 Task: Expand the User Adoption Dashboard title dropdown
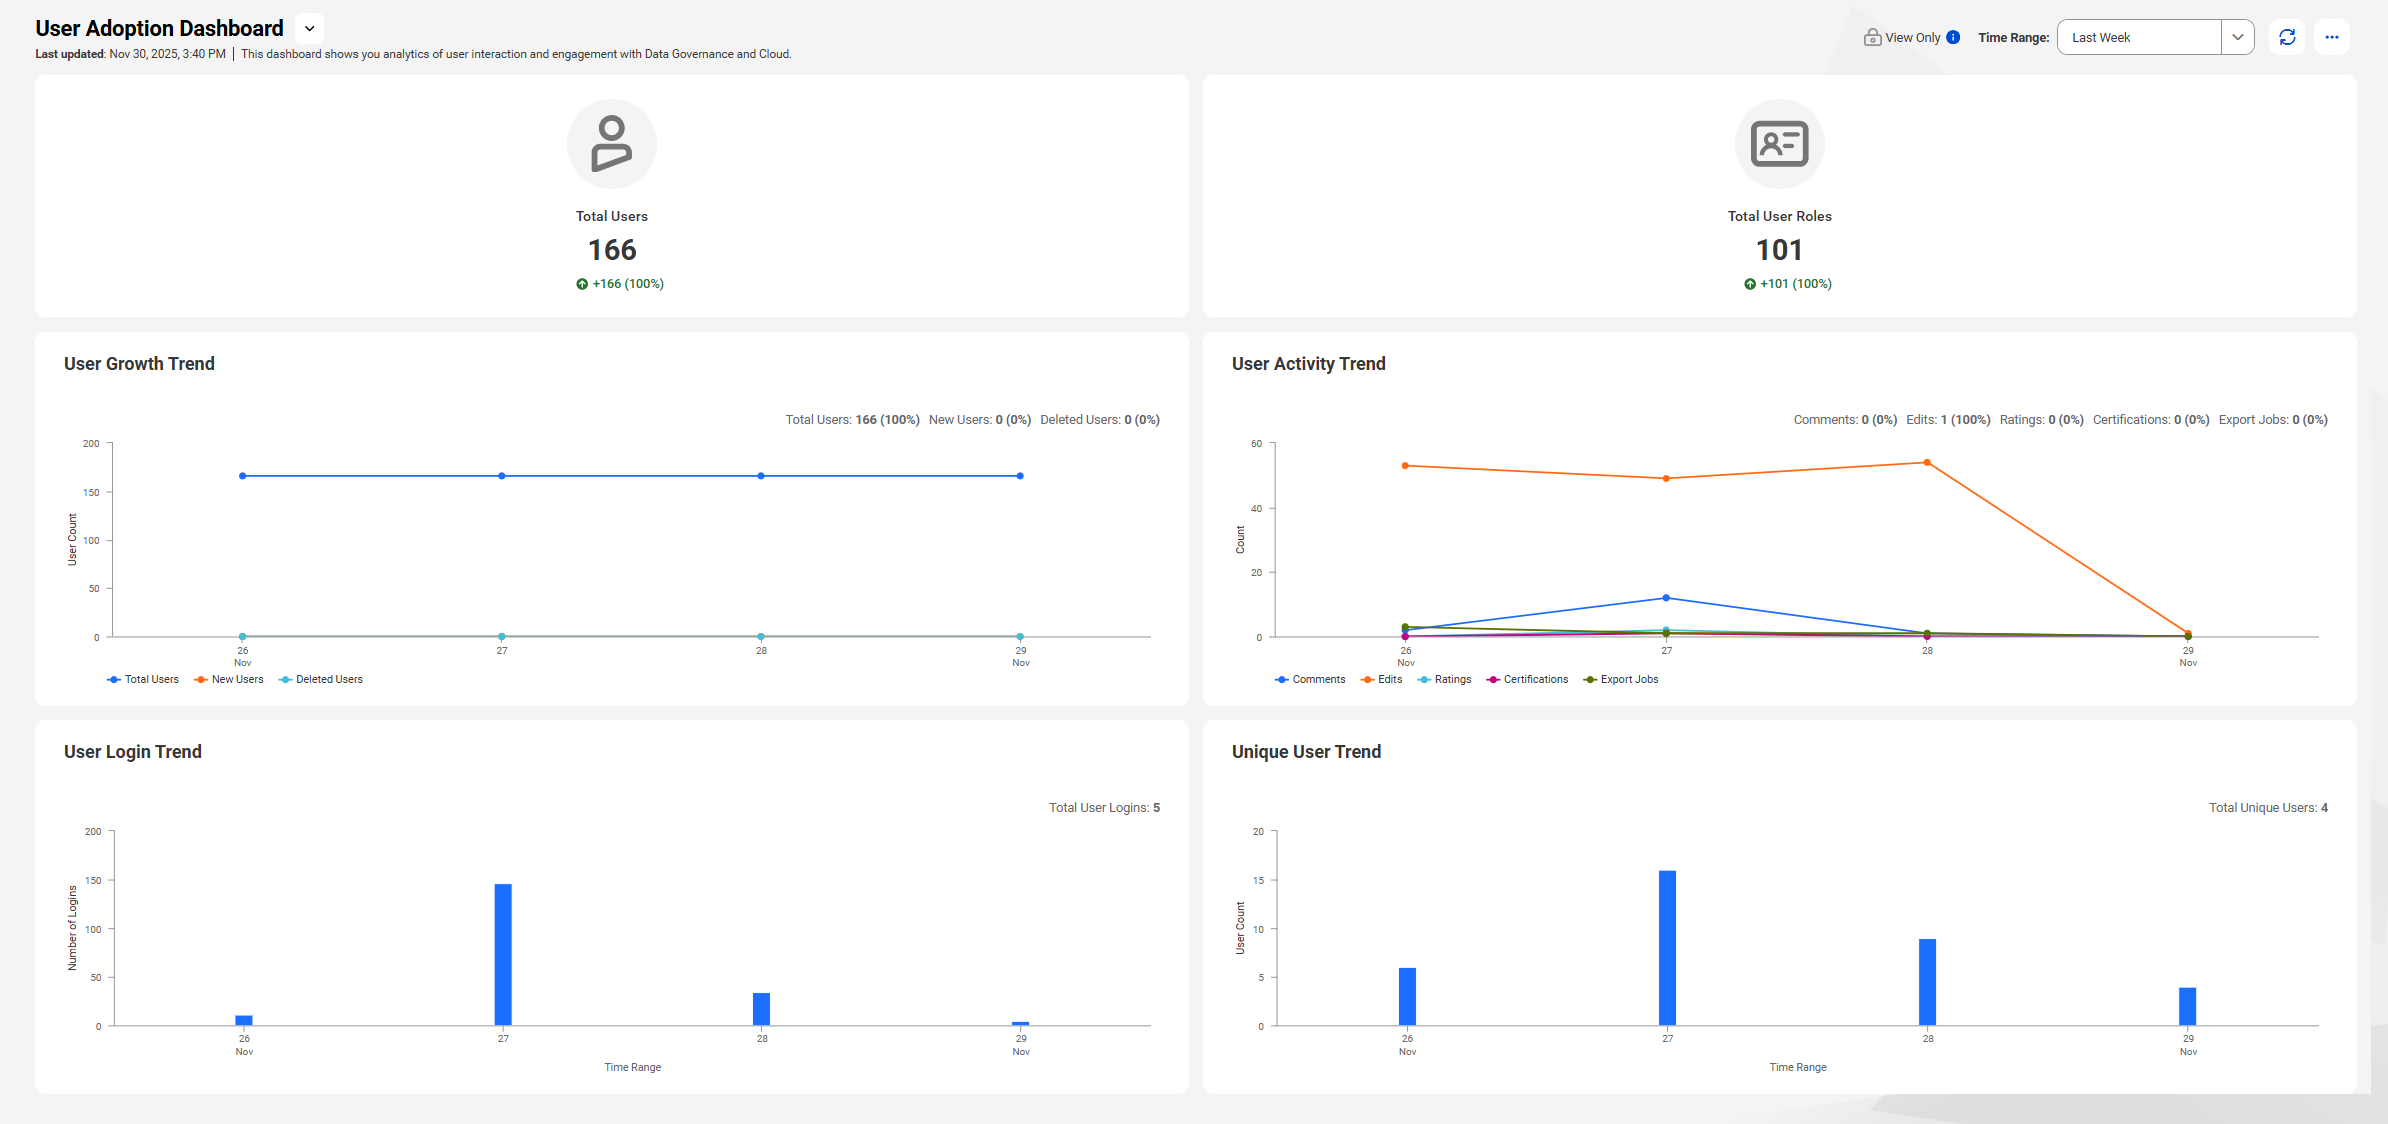[310, 29]
